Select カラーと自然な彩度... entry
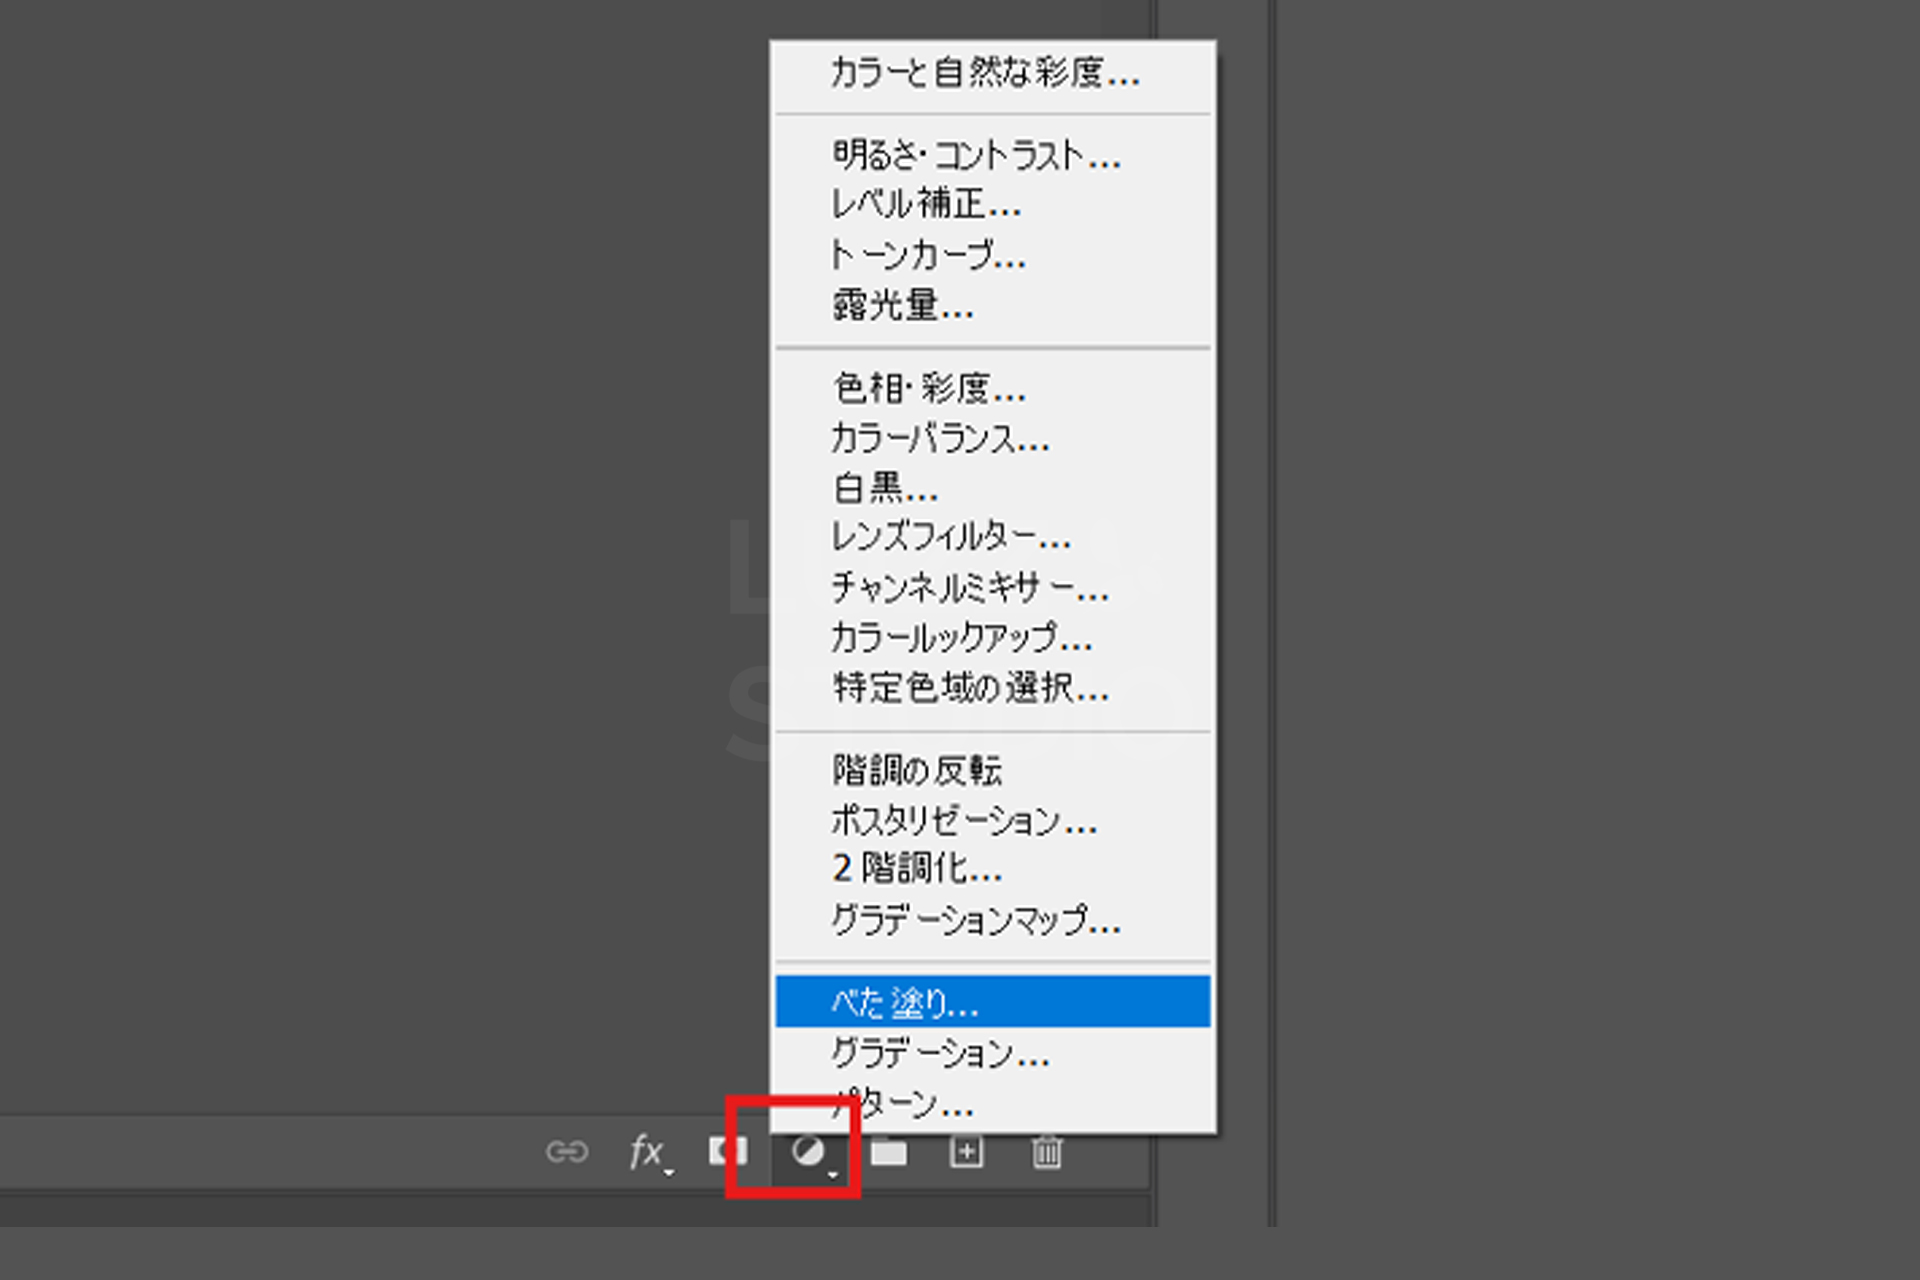Image resolution: width=1920 pixels, height=1280 pixels. pyautogui.click(x=985, y=73)
